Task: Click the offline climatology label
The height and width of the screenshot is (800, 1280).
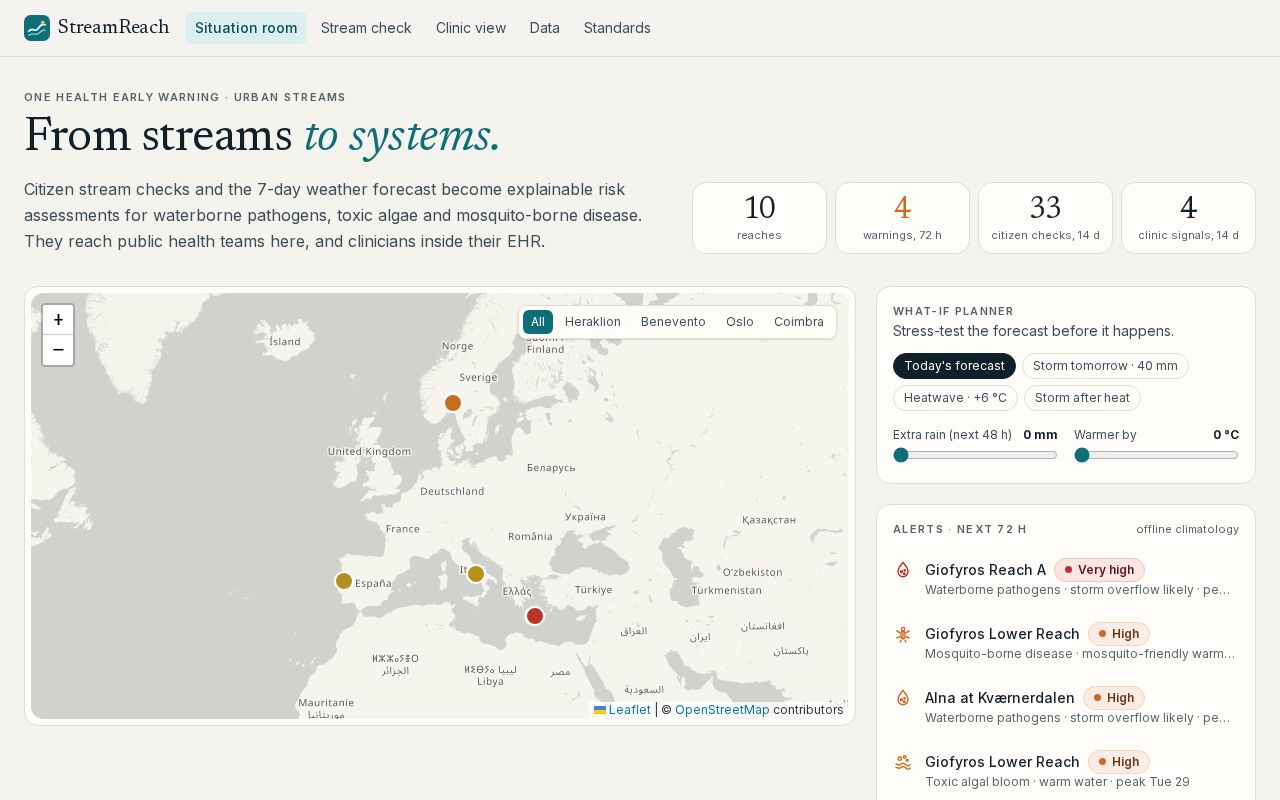Action: click(1187, 529)
